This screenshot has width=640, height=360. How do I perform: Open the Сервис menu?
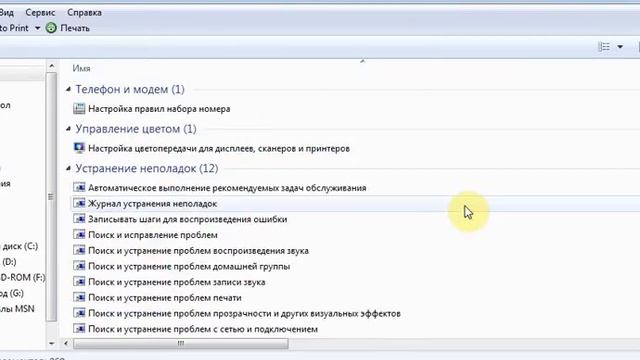[x=40, y=13]
